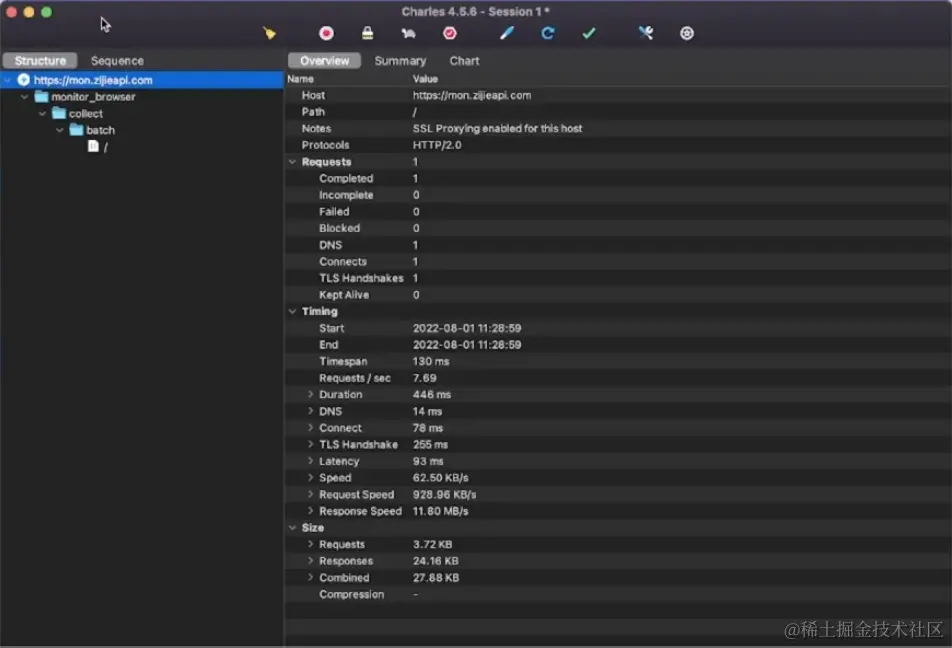The height and width of the screenshot is (648, 952).
Task: Open Tools with the wrench icon
Action: (645, 33)
